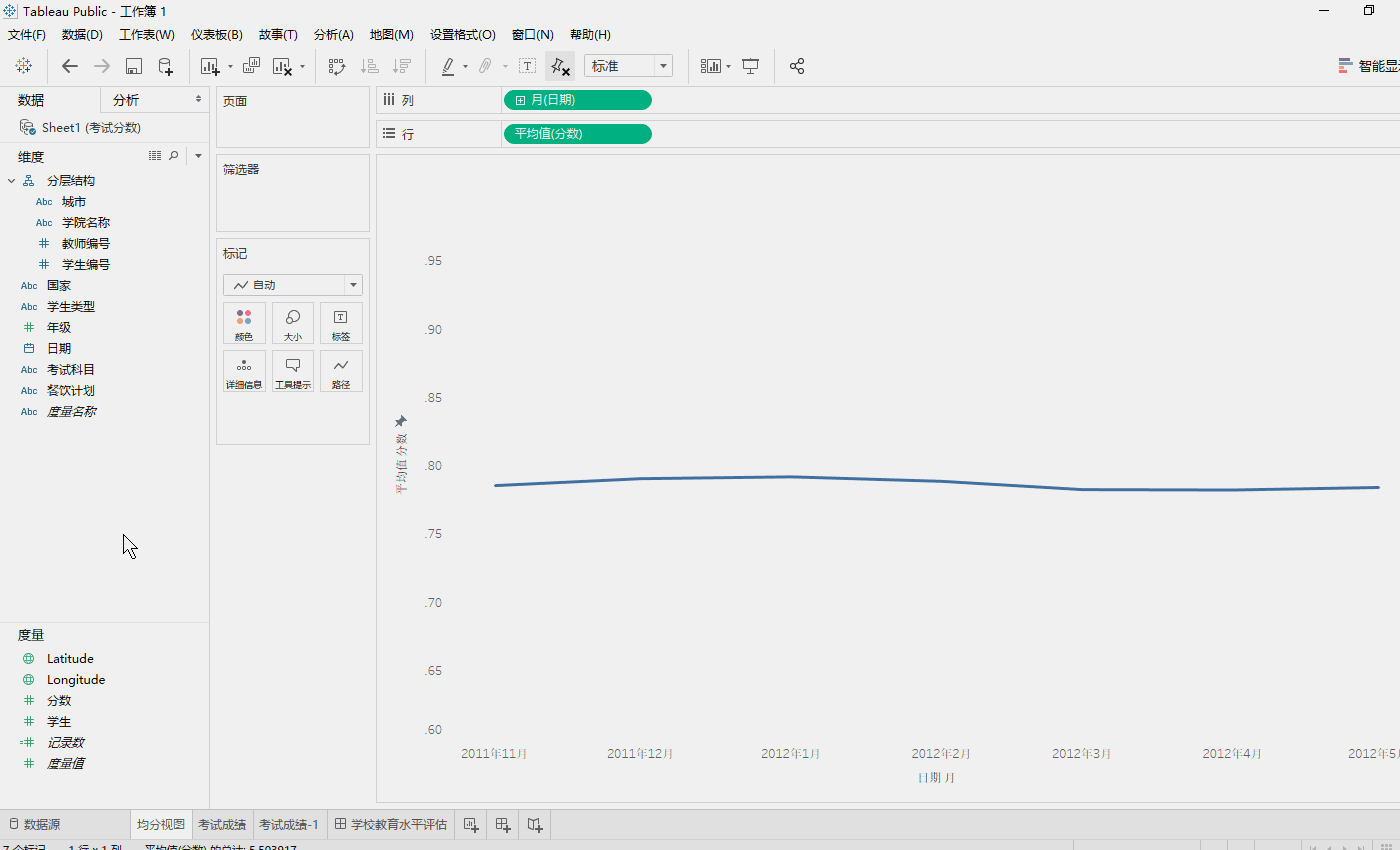Screen dimensions: 1400x850
Task: Open the 颜色 color picker on marks card
Action: click(x=244, y=324)
